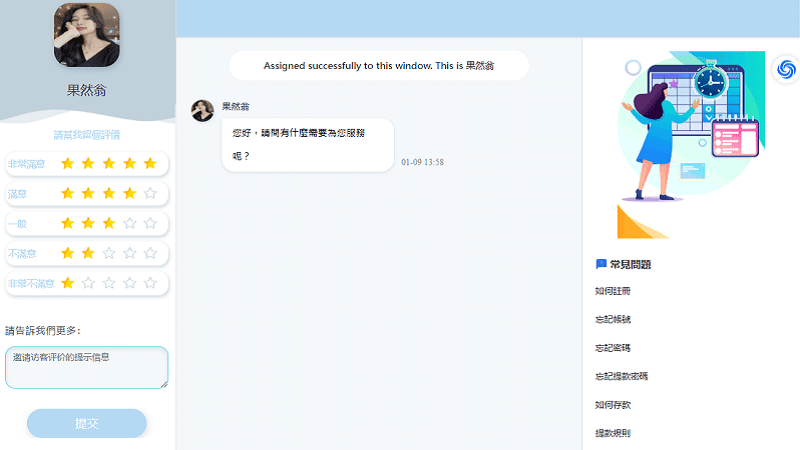Image resolution: width=800 pixels, height=450 pixels.
Task: Select the 非常滿意 rating option
Action: tap(26, 163)
